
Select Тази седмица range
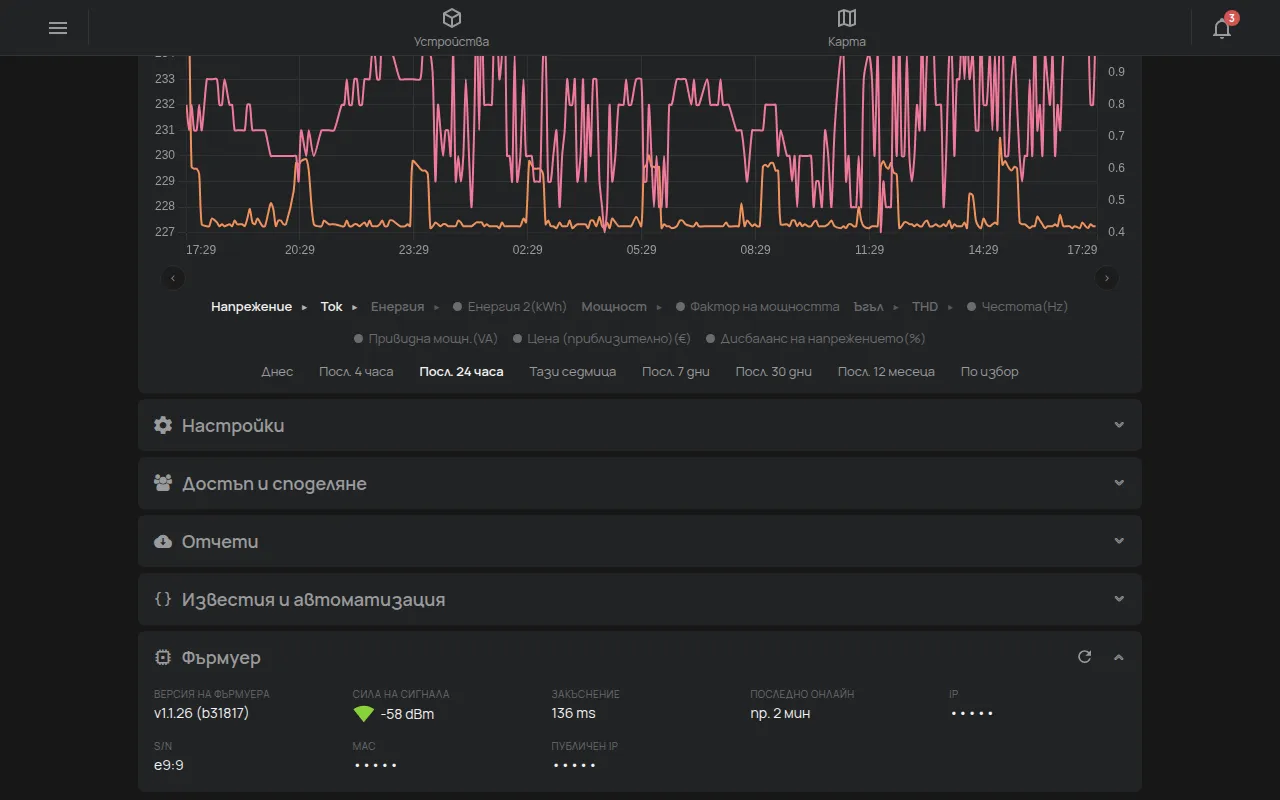(572, 372)
